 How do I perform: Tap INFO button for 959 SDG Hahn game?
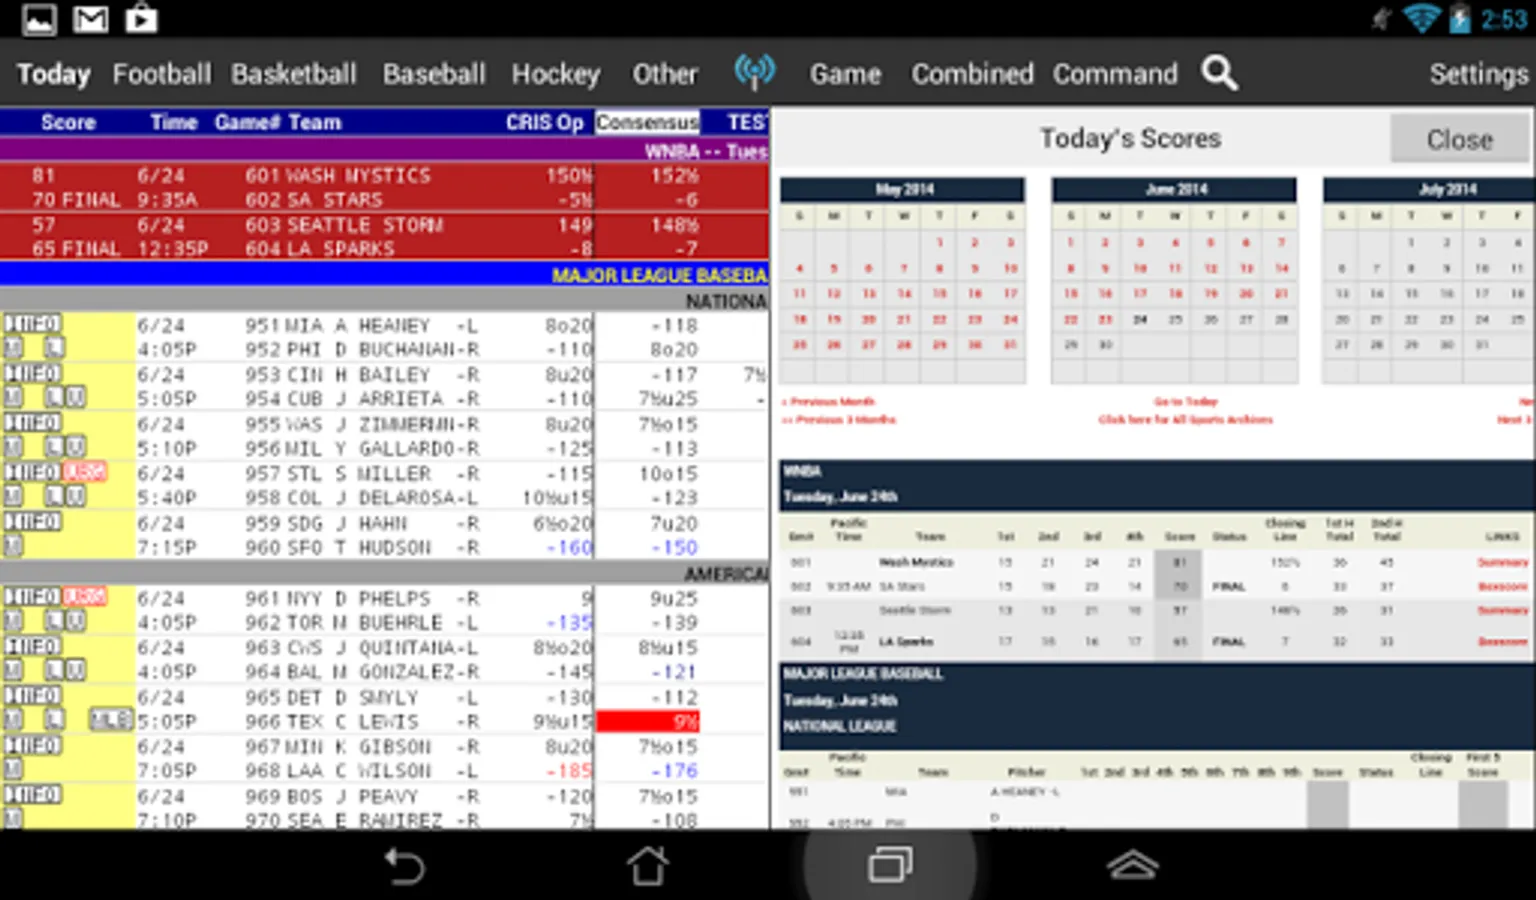[x=33, y=521]
